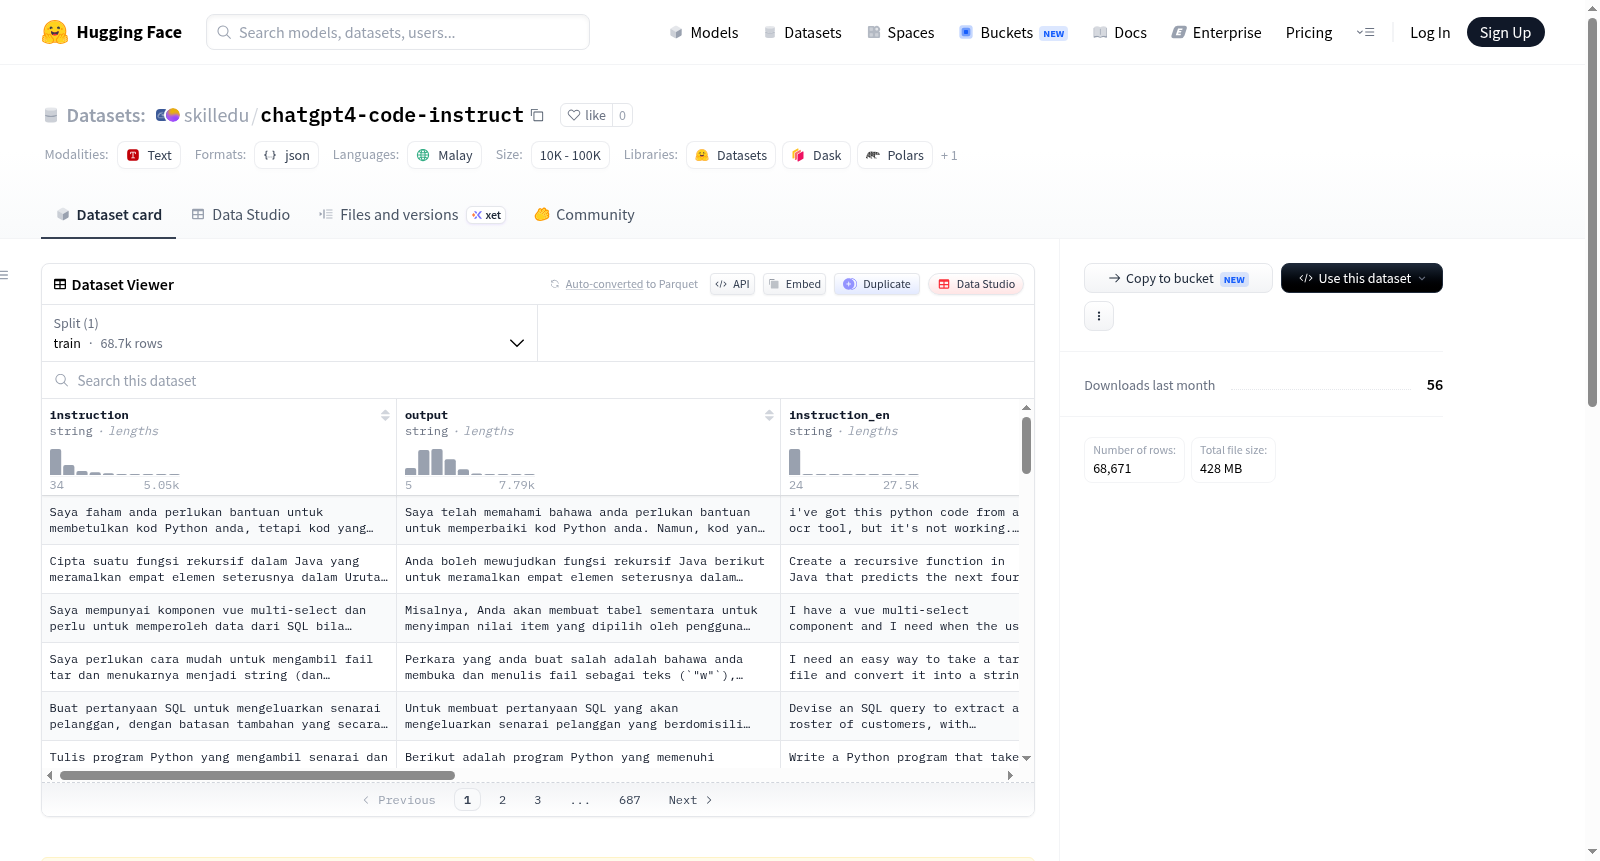This screenshot has height=861, width=1600.
Task: Open the Pricing page
Action: click(1308, 32)
